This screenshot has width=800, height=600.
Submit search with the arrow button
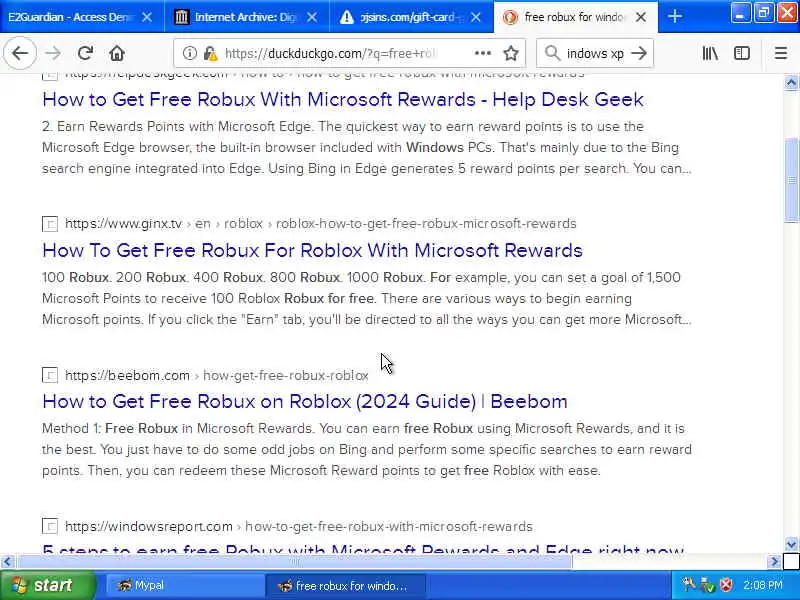[639, 53]
